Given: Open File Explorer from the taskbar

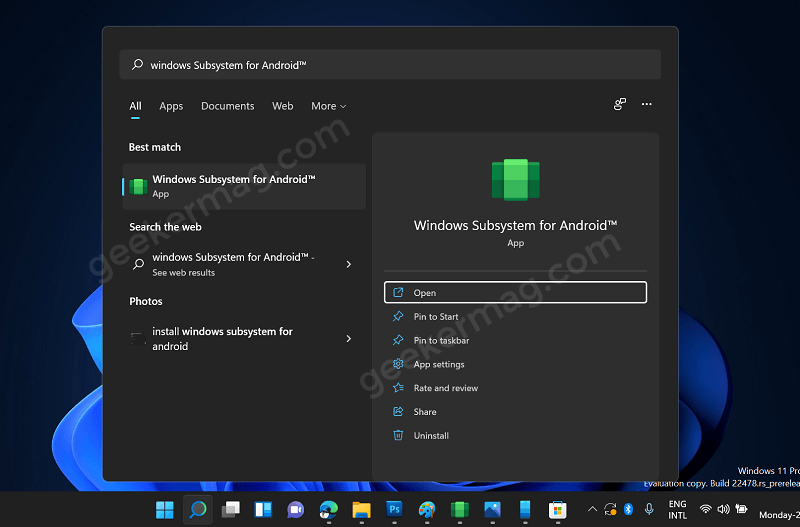Looking at the screenshot, I should coord(361,509).
